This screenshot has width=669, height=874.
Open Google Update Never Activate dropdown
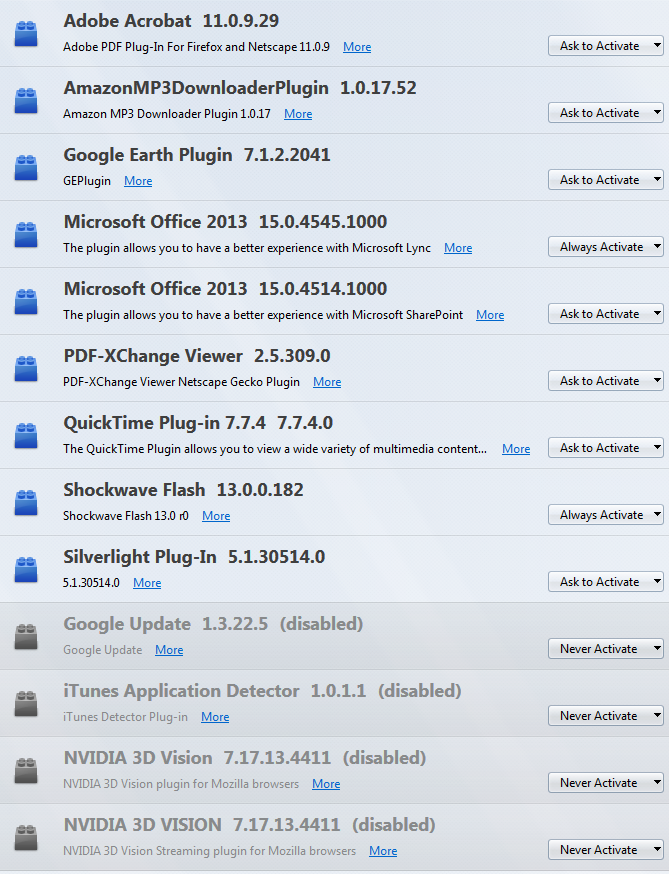(606, 649)
